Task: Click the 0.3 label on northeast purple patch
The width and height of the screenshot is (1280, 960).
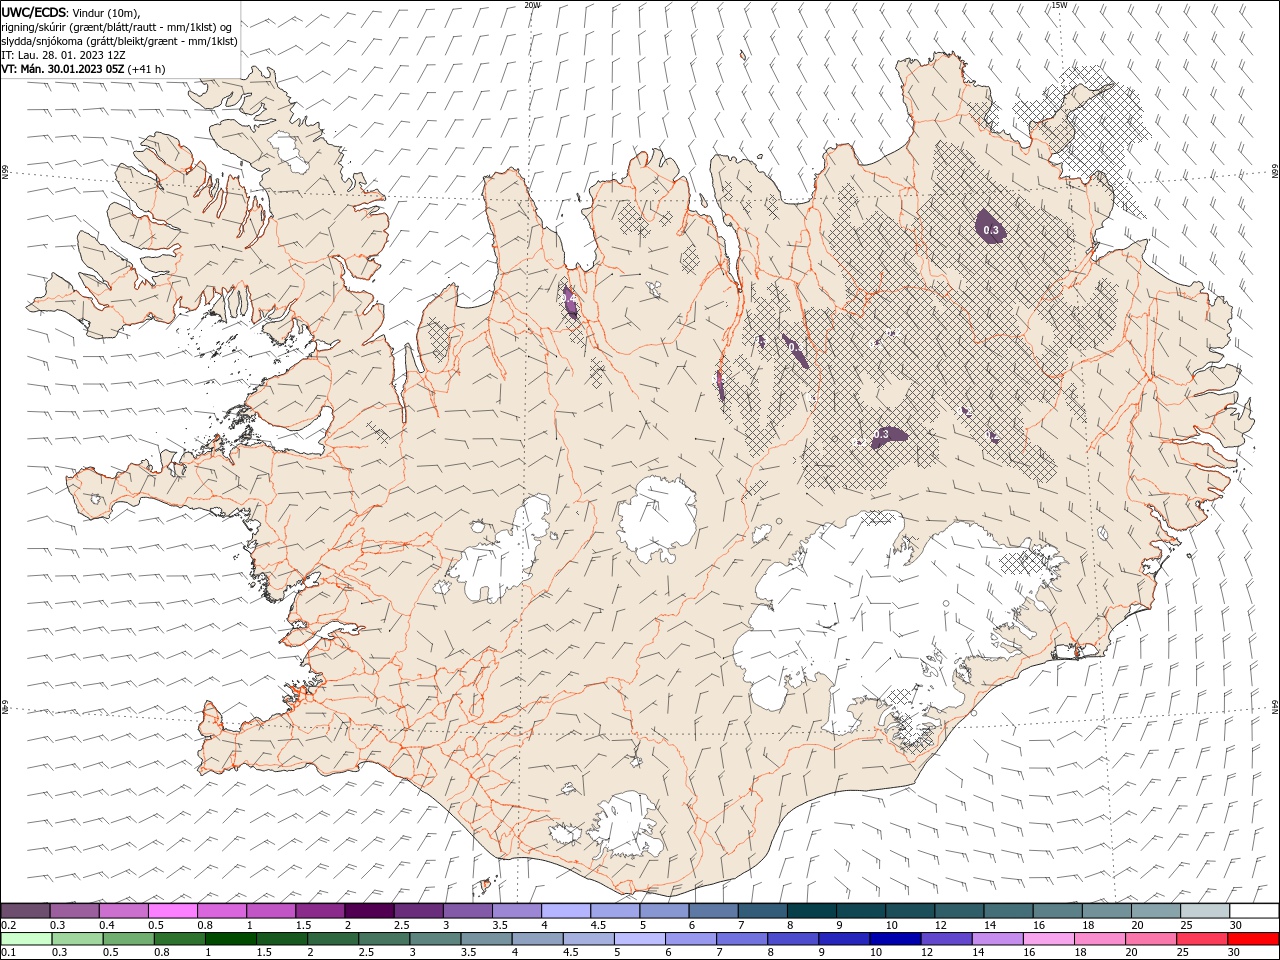Action: point(991,230)
